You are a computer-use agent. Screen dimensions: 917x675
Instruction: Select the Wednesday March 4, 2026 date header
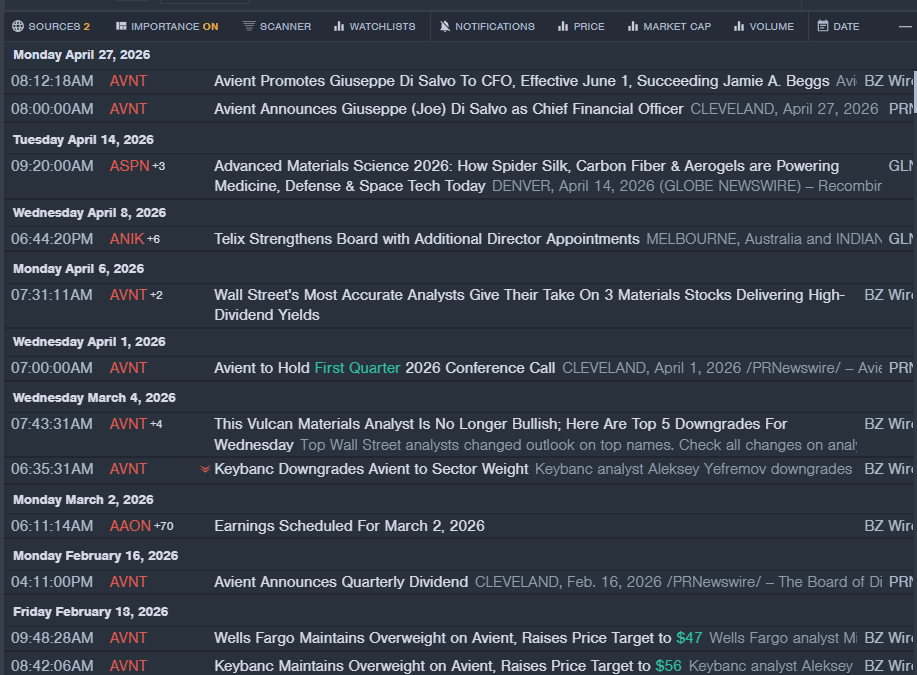pyautogui.click(x=94, y=398)
